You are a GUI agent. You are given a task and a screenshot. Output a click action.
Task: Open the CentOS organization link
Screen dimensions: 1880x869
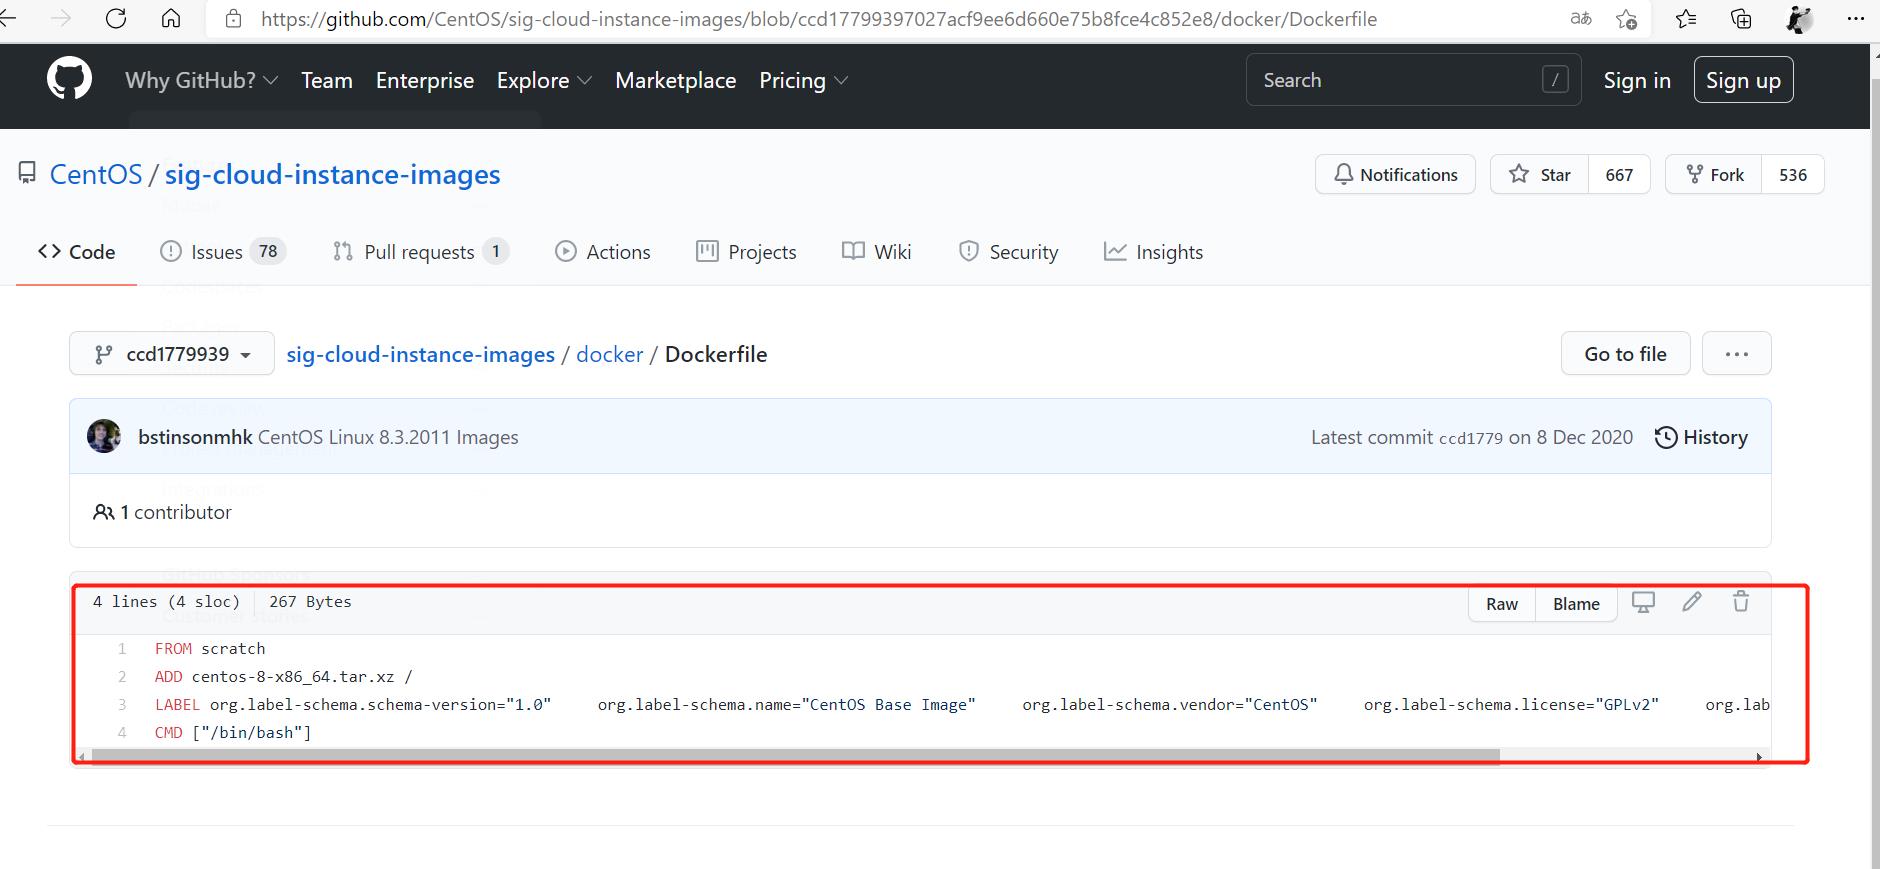pos(96,174)
